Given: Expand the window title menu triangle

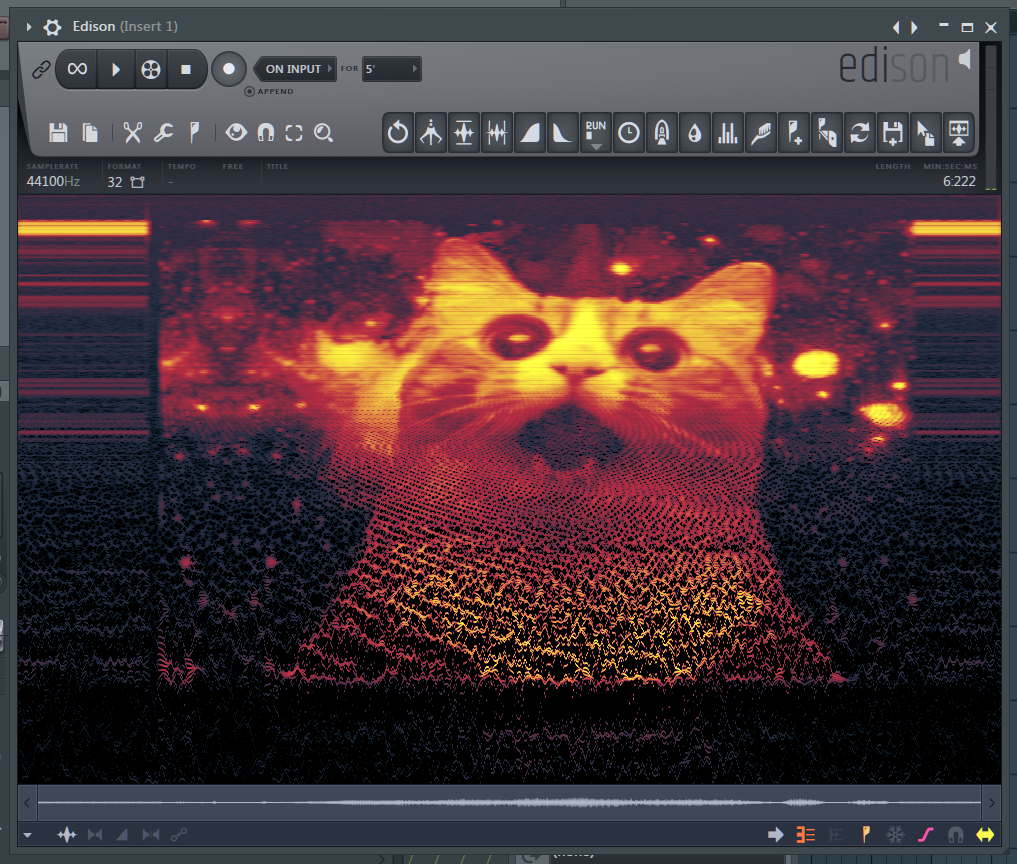Looking at the screenshot, I should [x=29, y=27].
